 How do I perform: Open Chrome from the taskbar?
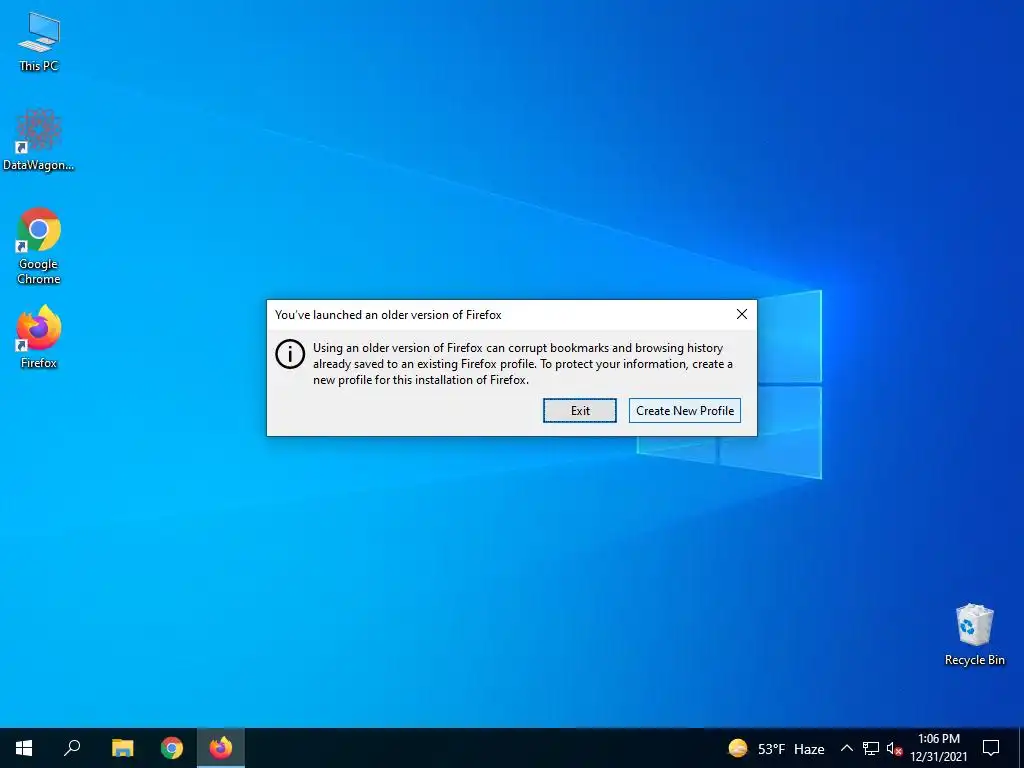[x=172, y=748]
